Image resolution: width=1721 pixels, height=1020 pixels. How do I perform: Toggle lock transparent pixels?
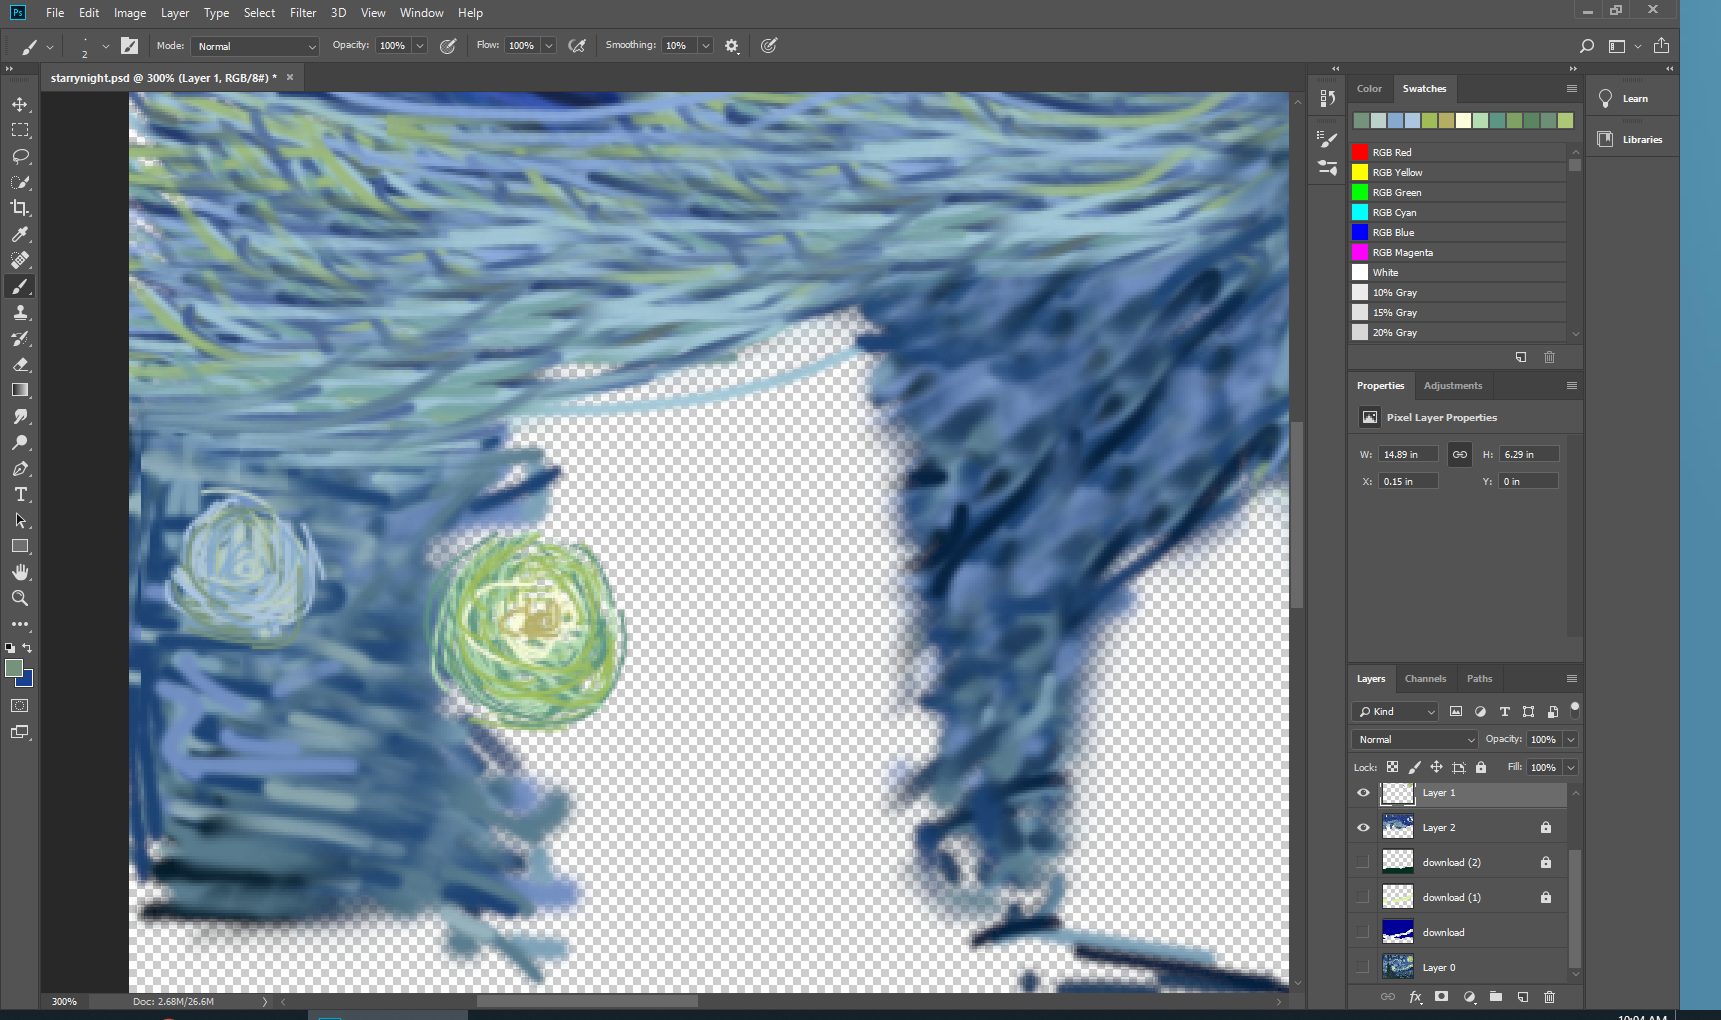point(1392,767)
